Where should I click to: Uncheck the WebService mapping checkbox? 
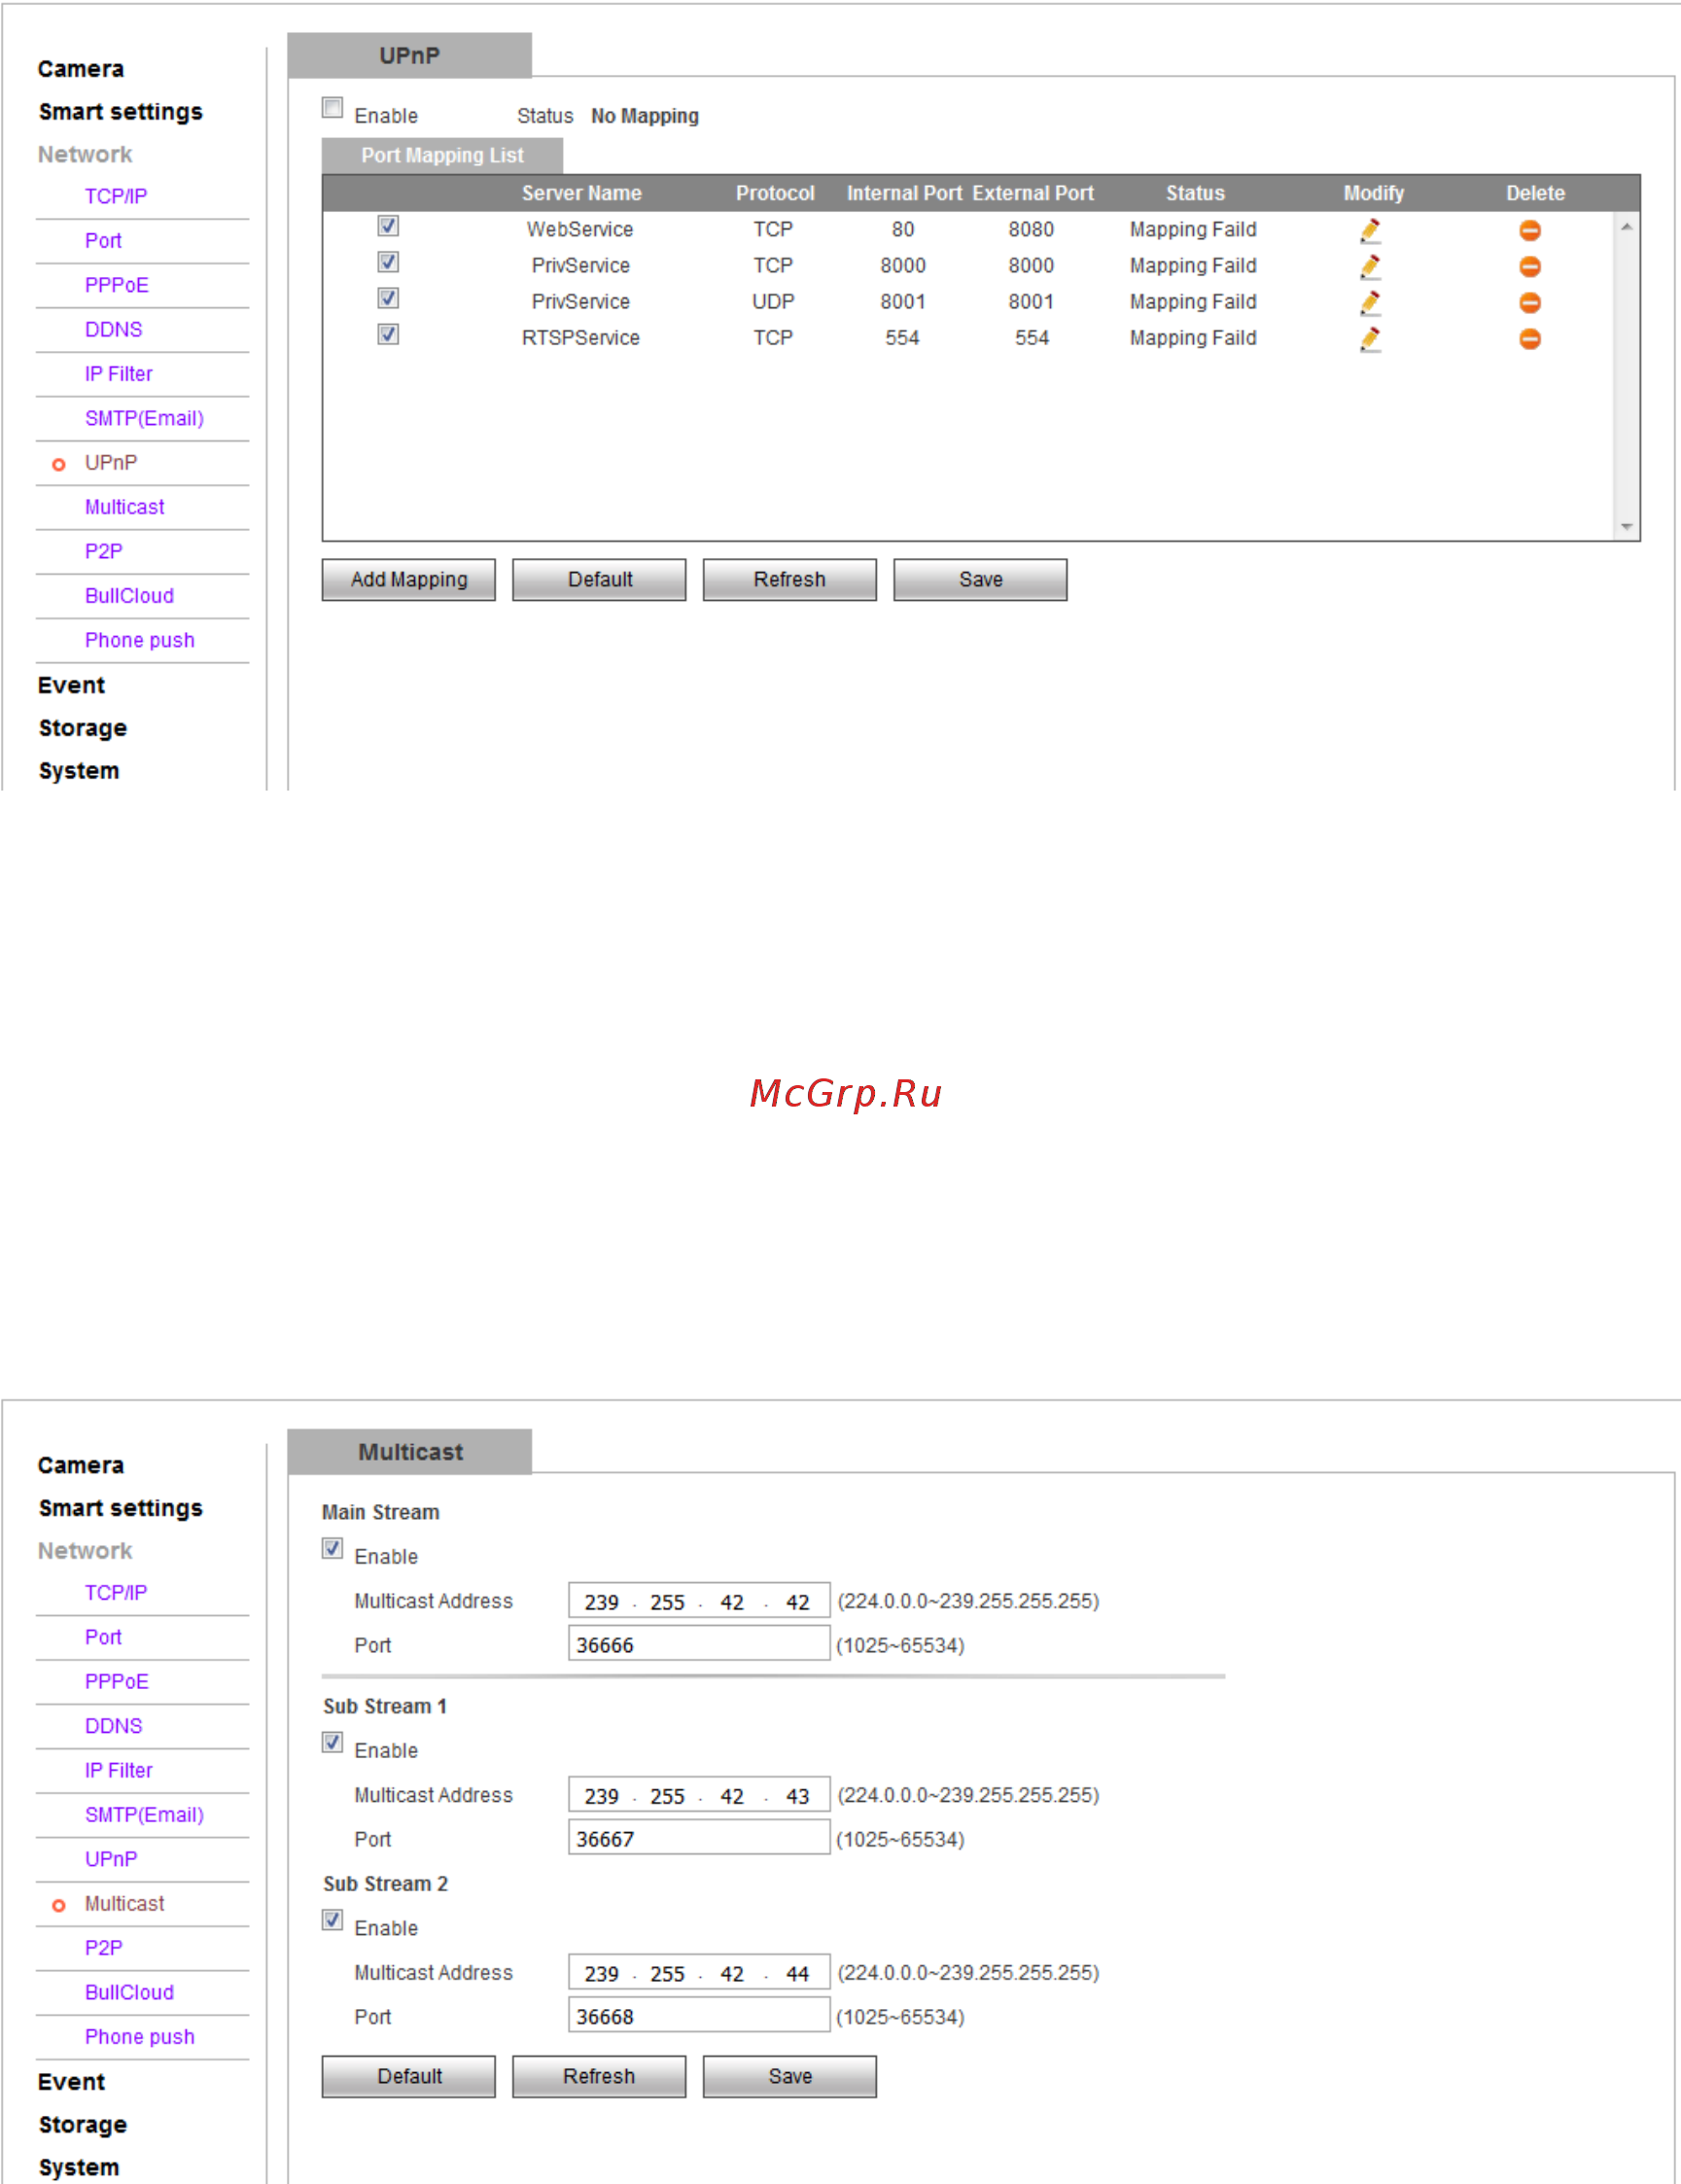(x=388, y=226)
